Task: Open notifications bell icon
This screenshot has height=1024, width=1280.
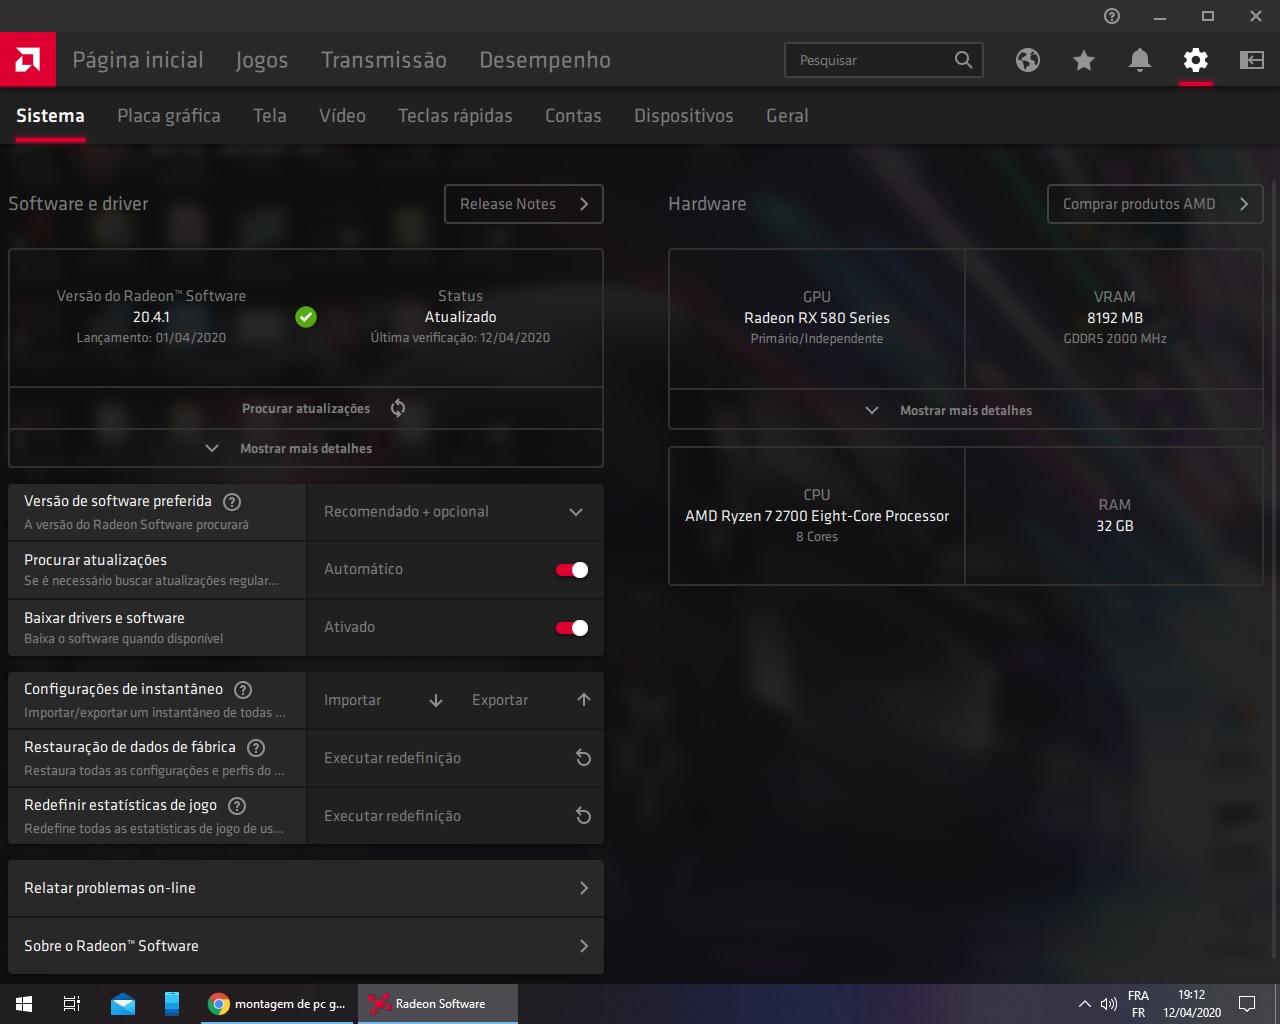Action: (1139, 60)
